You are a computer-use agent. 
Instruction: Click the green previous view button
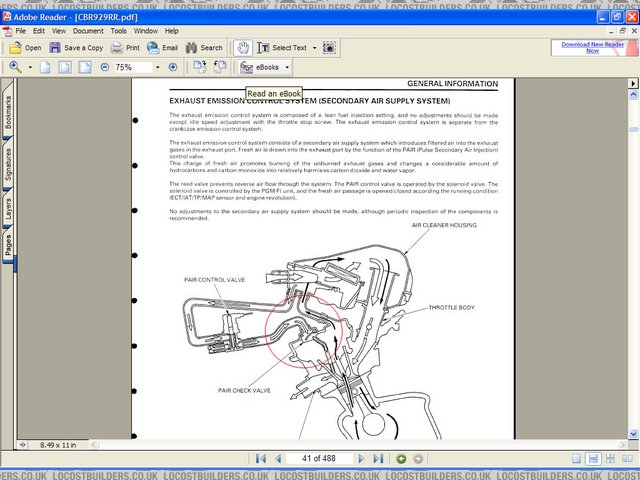[401, 458]
